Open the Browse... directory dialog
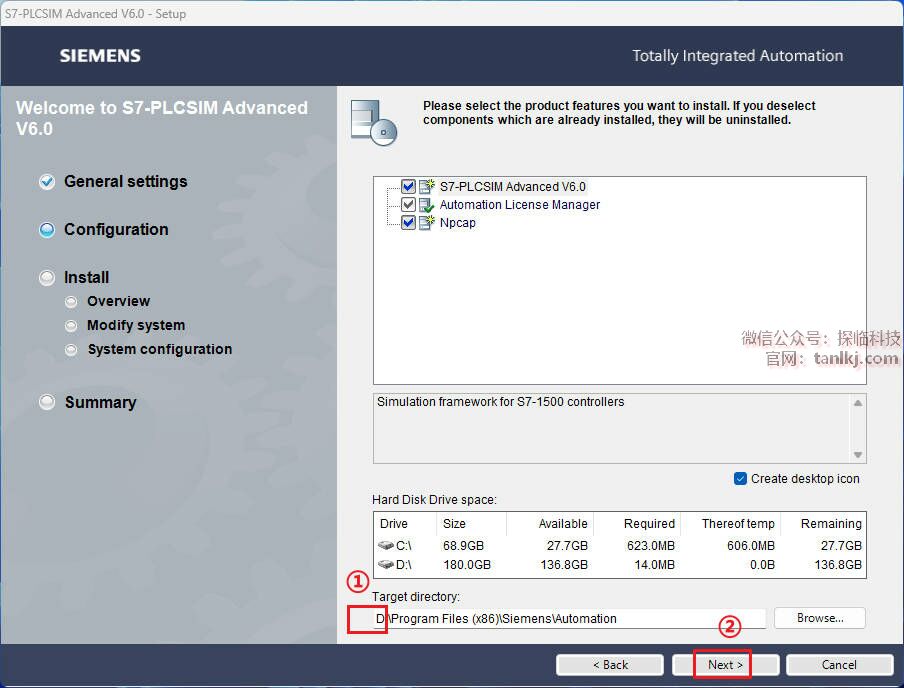The height and width of the screenshot is (688, 904). click(819, 618)
